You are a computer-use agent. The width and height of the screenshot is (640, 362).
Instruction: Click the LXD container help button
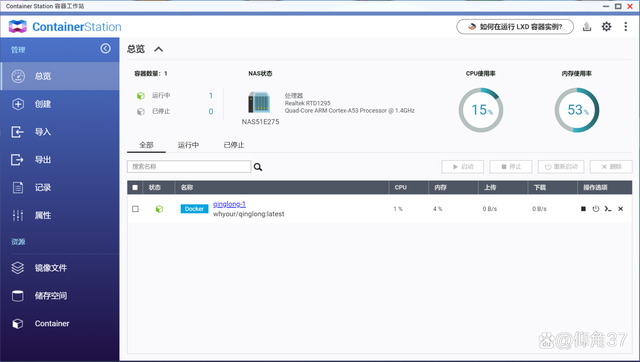(x=515, y=27)
